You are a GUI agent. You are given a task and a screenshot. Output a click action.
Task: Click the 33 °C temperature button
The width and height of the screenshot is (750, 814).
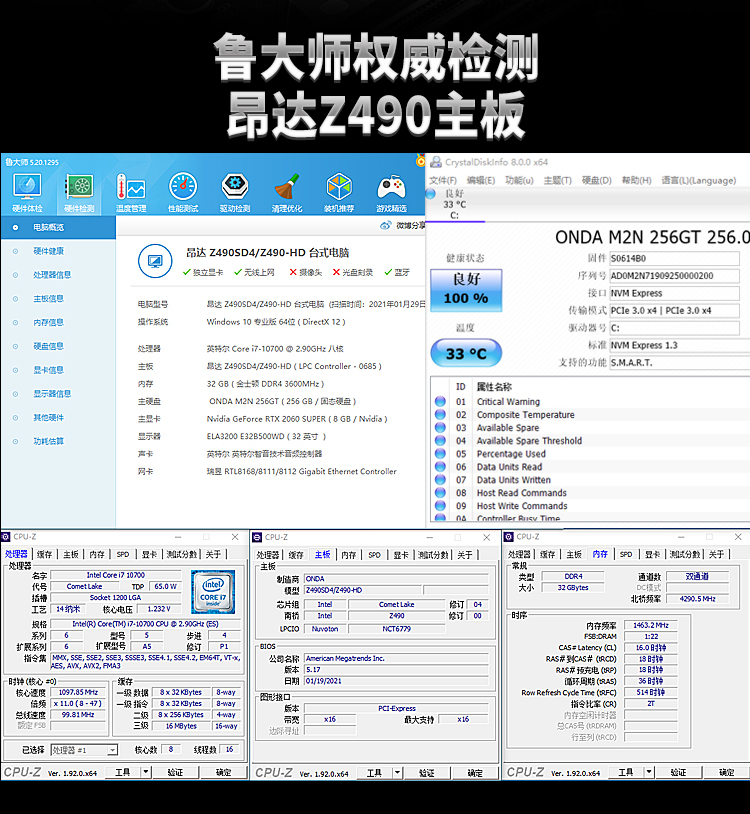click(x=466, y=353)
